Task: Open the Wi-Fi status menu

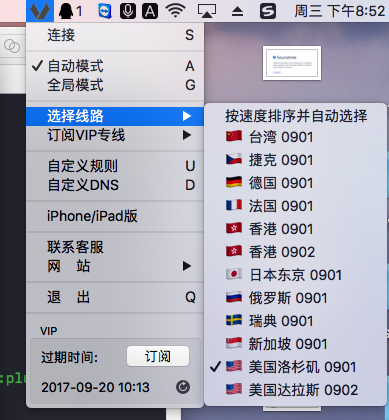Action: tap(176, 11)
